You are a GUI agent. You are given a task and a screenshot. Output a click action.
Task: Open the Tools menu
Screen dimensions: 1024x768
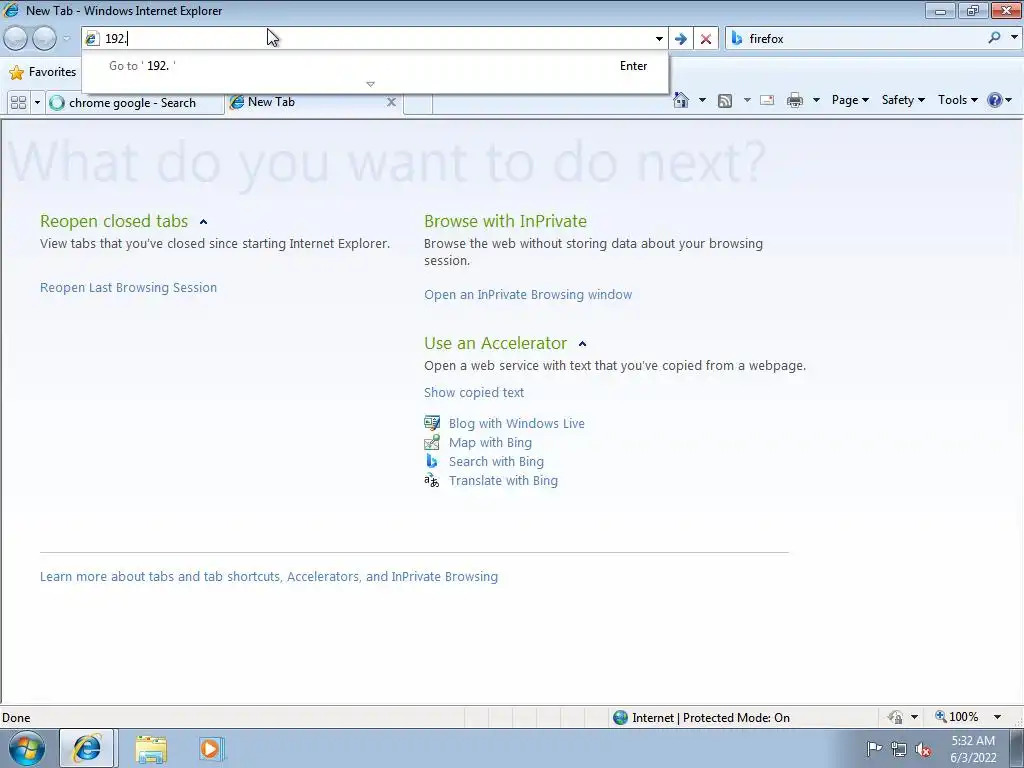[957, 100]
